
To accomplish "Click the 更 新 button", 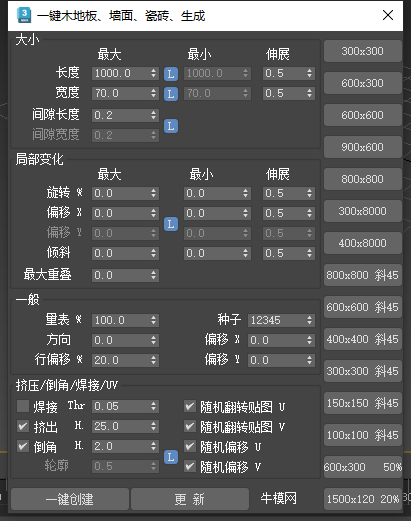I will click(x=190, y=499).
